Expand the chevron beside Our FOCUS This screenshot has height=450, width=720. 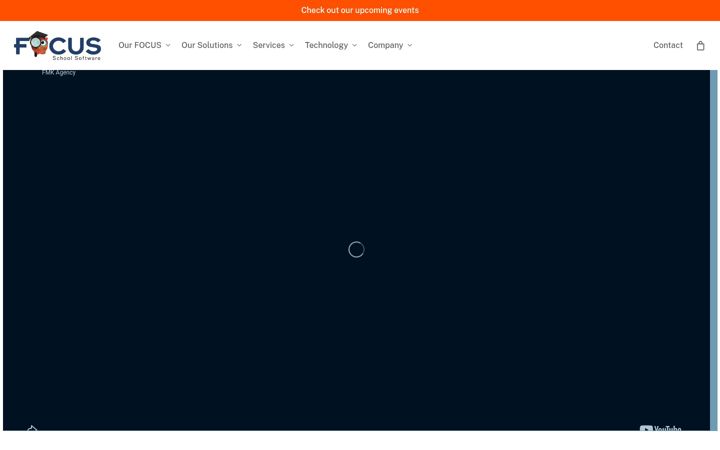(168, 45)
